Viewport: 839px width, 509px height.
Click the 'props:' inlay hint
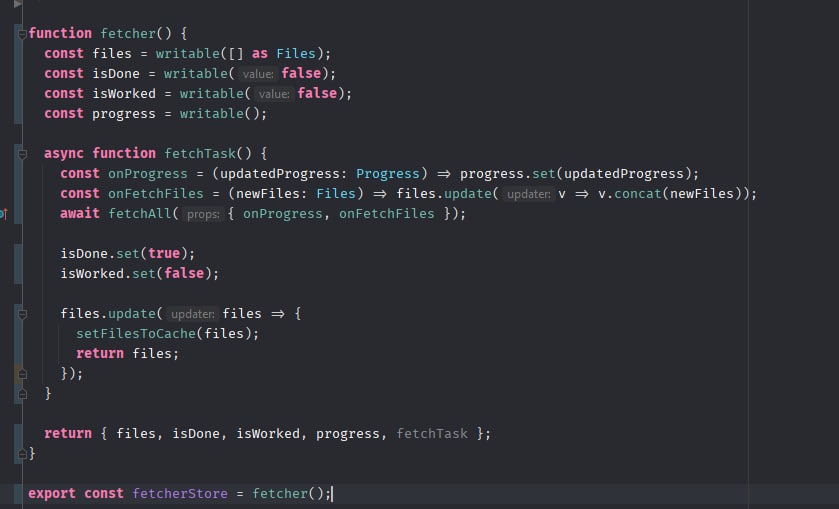(x=203, y=214)
